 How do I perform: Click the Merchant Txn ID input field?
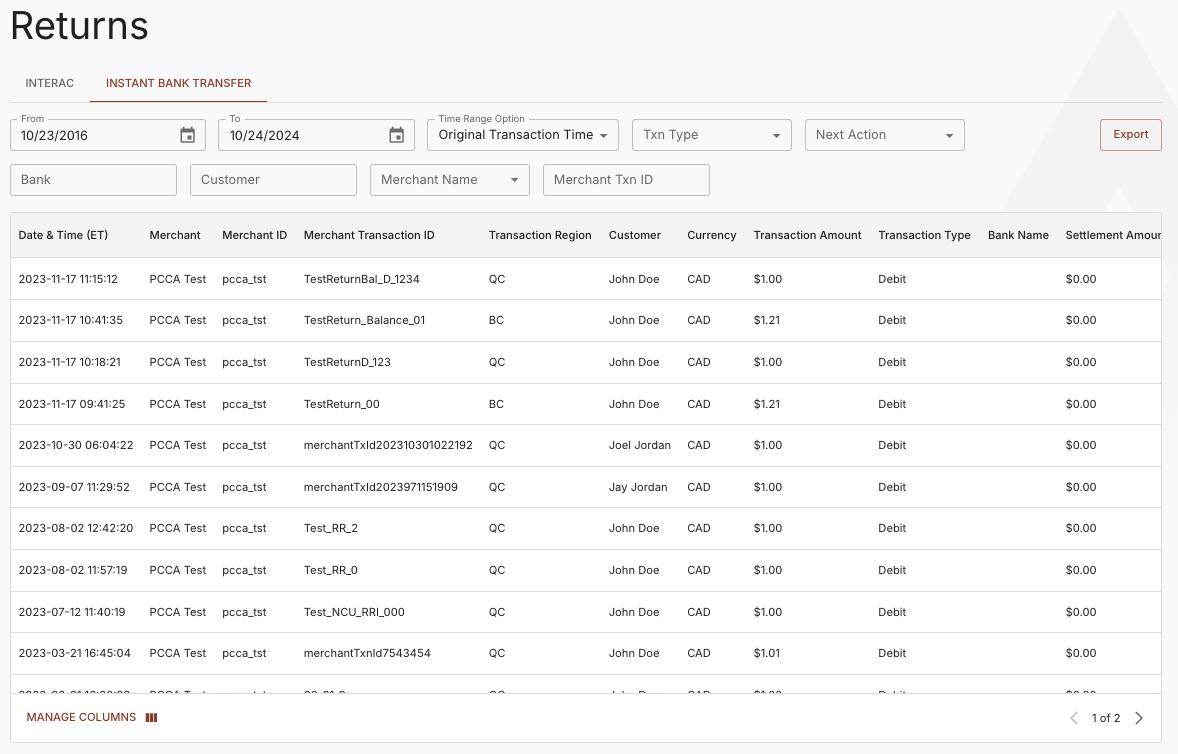626,180
